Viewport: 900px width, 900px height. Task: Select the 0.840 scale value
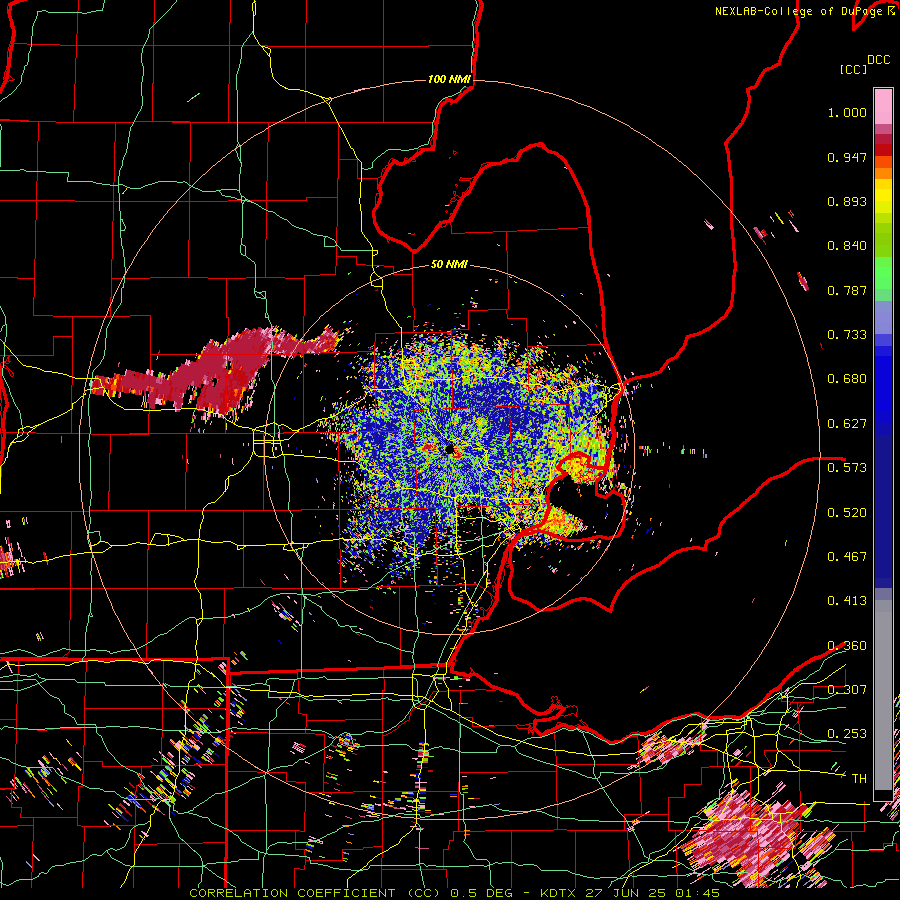click(x=847, y=246)
